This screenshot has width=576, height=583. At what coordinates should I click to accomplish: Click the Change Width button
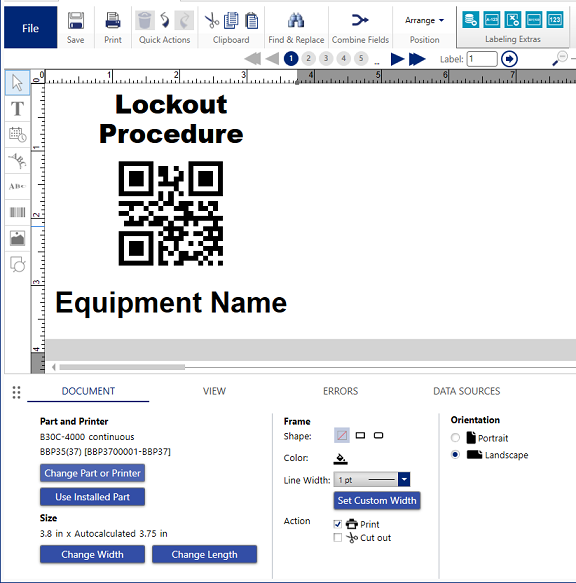[x=92, y=554]
